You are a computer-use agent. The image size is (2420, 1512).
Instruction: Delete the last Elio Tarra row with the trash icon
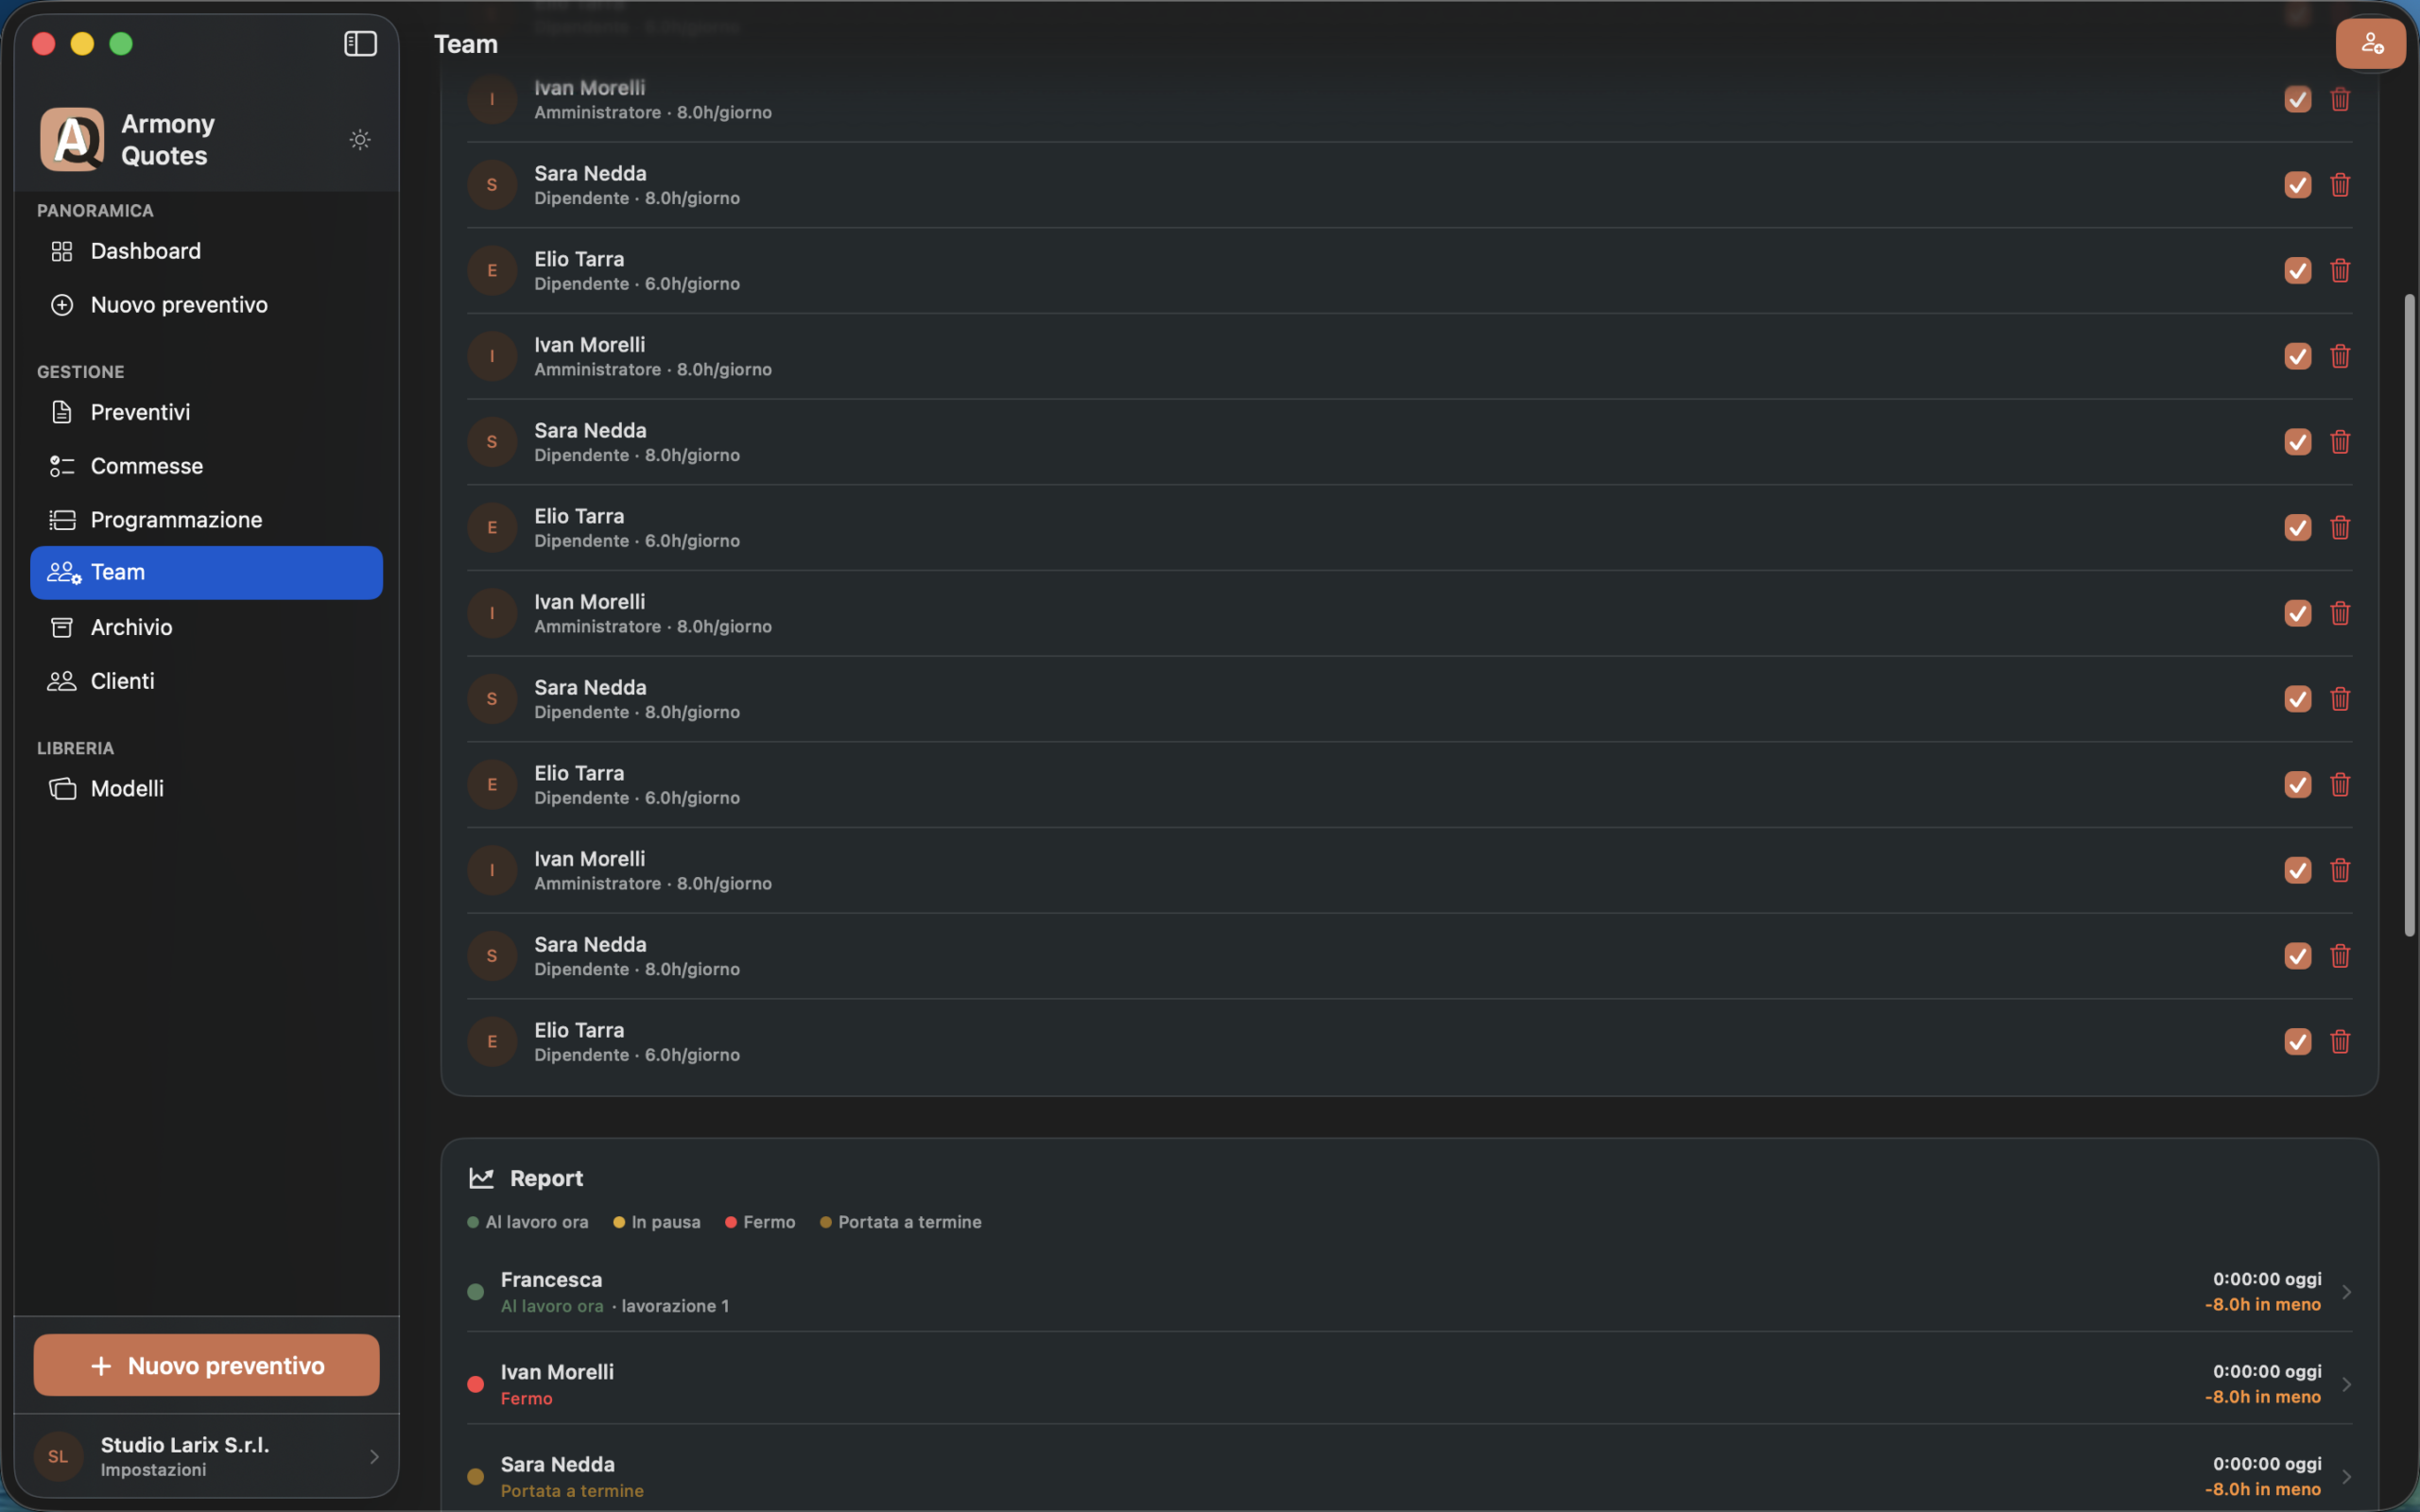pyautogui.click(x=2340, y=1041)
